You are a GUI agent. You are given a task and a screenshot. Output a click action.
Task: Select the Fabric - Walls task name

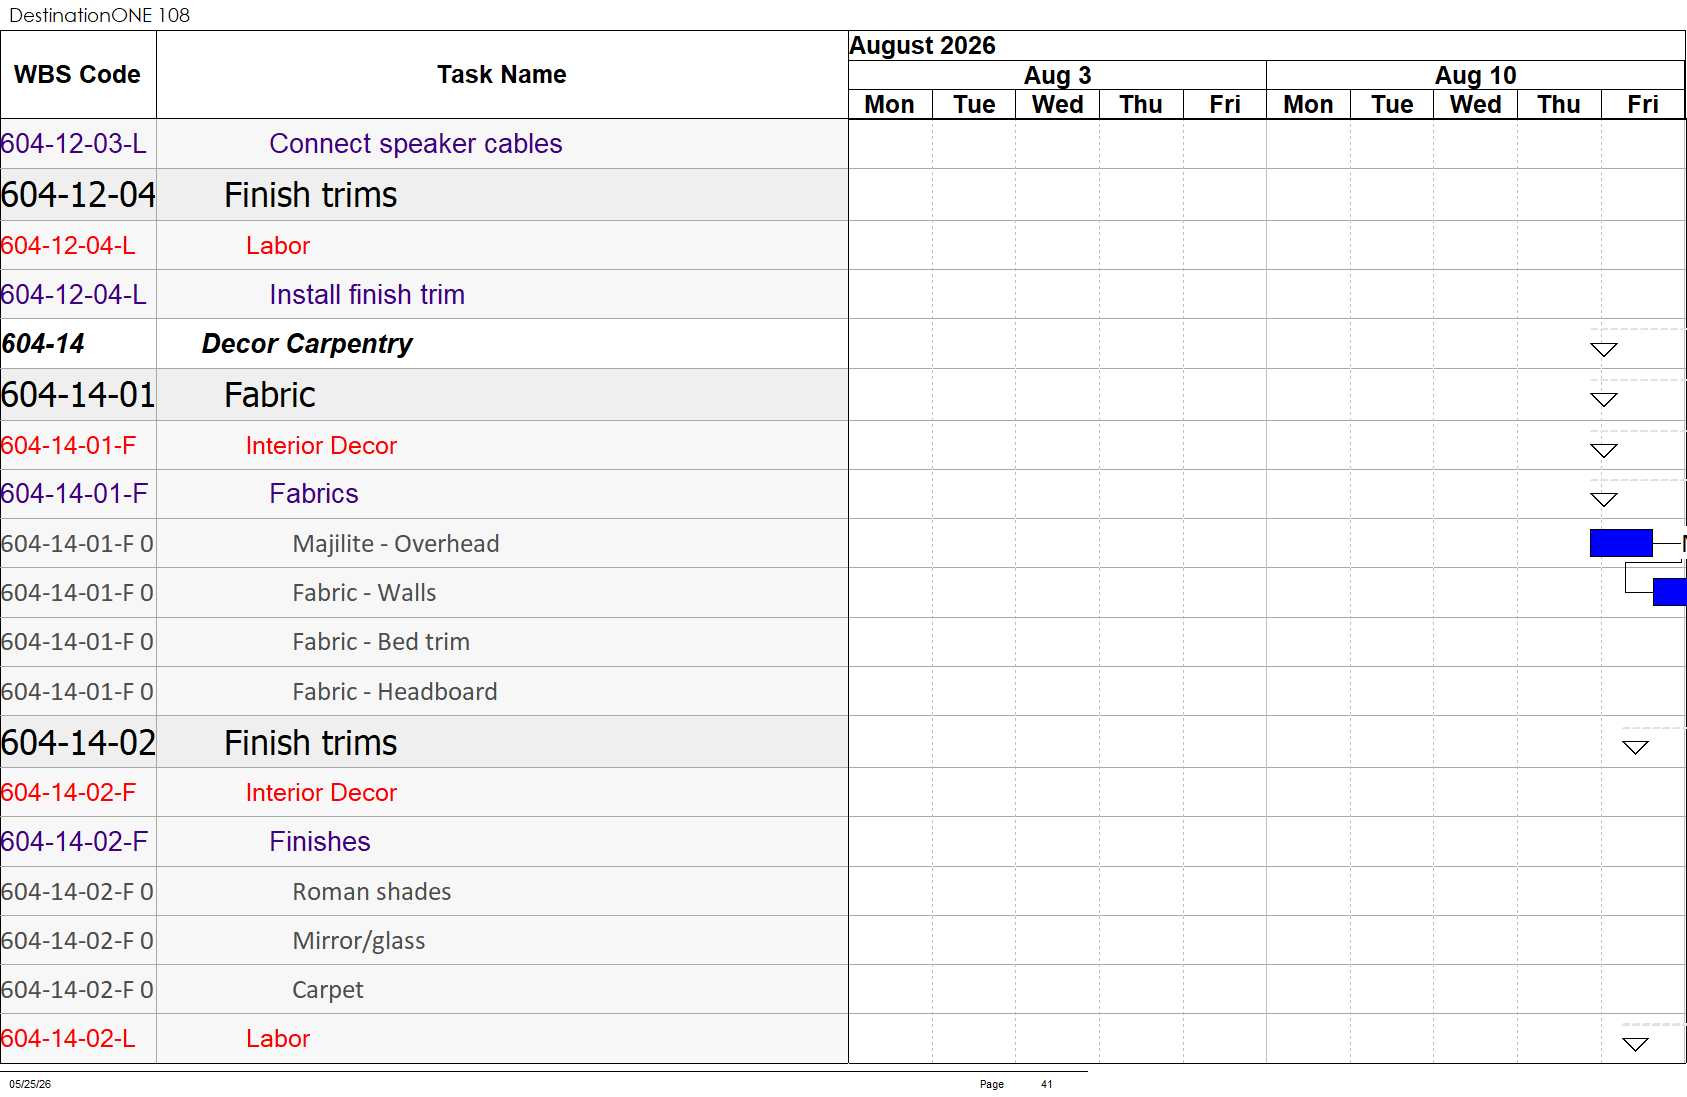364,592
